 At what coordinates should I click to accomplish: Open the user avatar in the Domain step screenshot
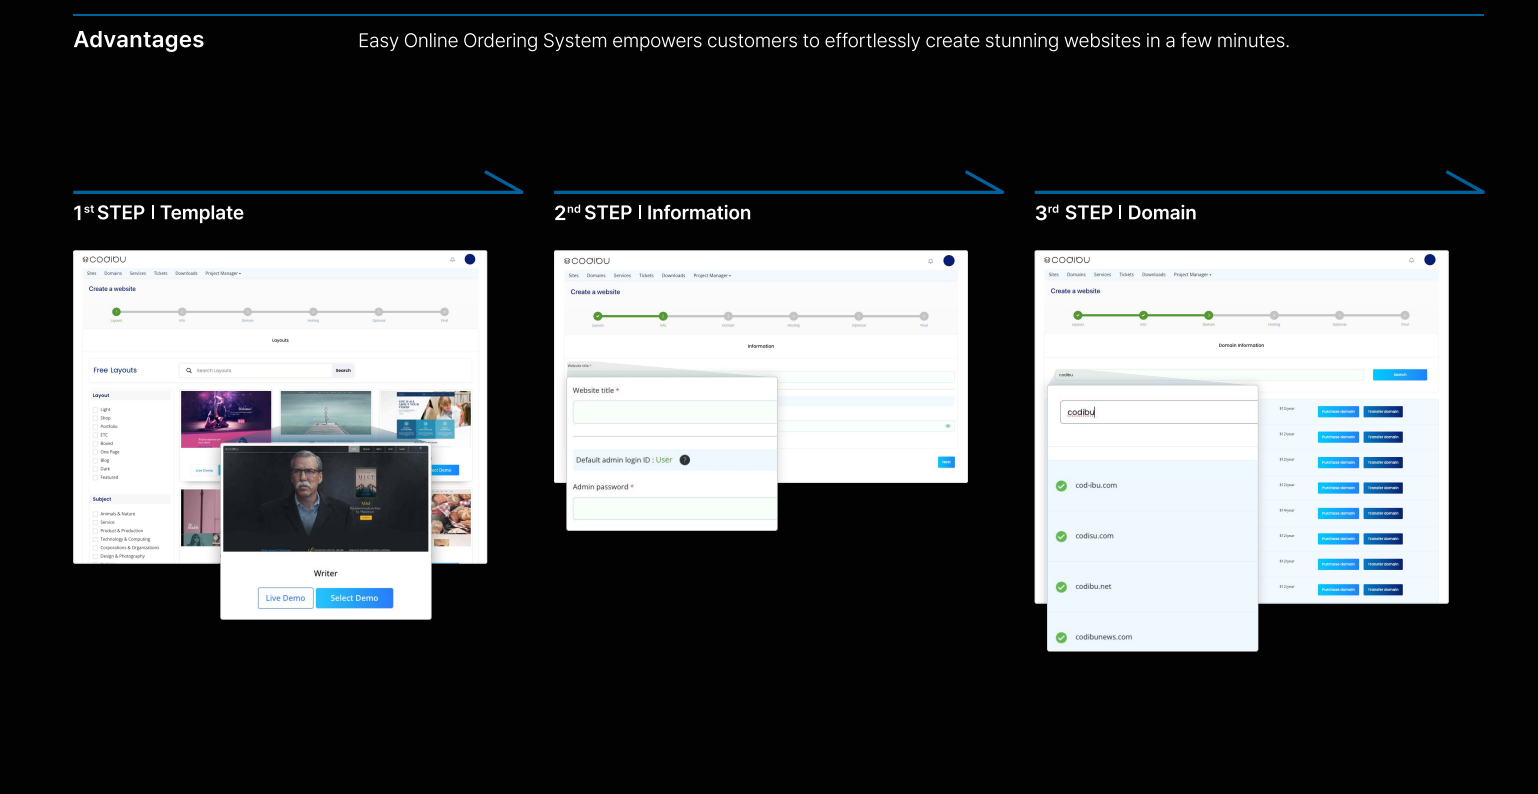coord(1430,260)
